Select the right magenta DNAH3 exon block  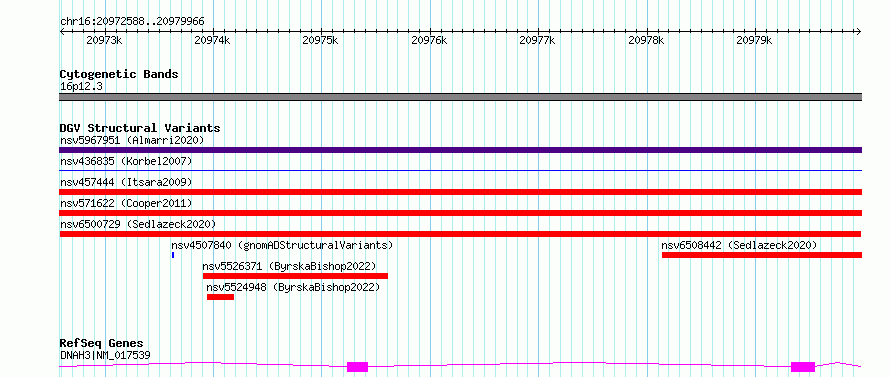[x=803, y=367]
